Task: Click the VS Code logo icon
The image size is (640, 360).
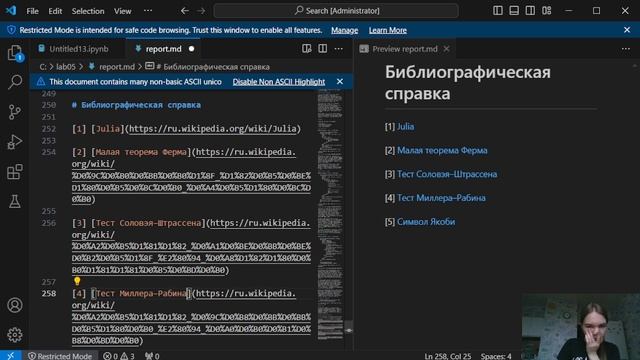Action: point(11,10)
